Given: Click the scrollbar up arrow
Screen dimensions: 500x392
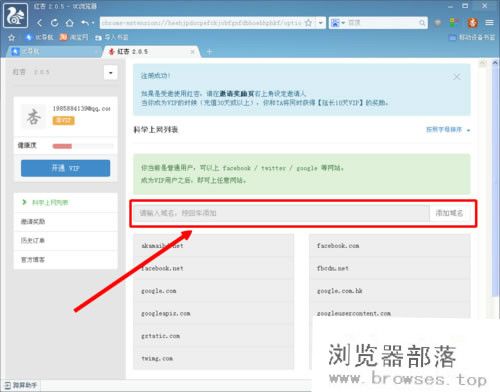Looking at the screenshot, I should [x=495, y=63].
